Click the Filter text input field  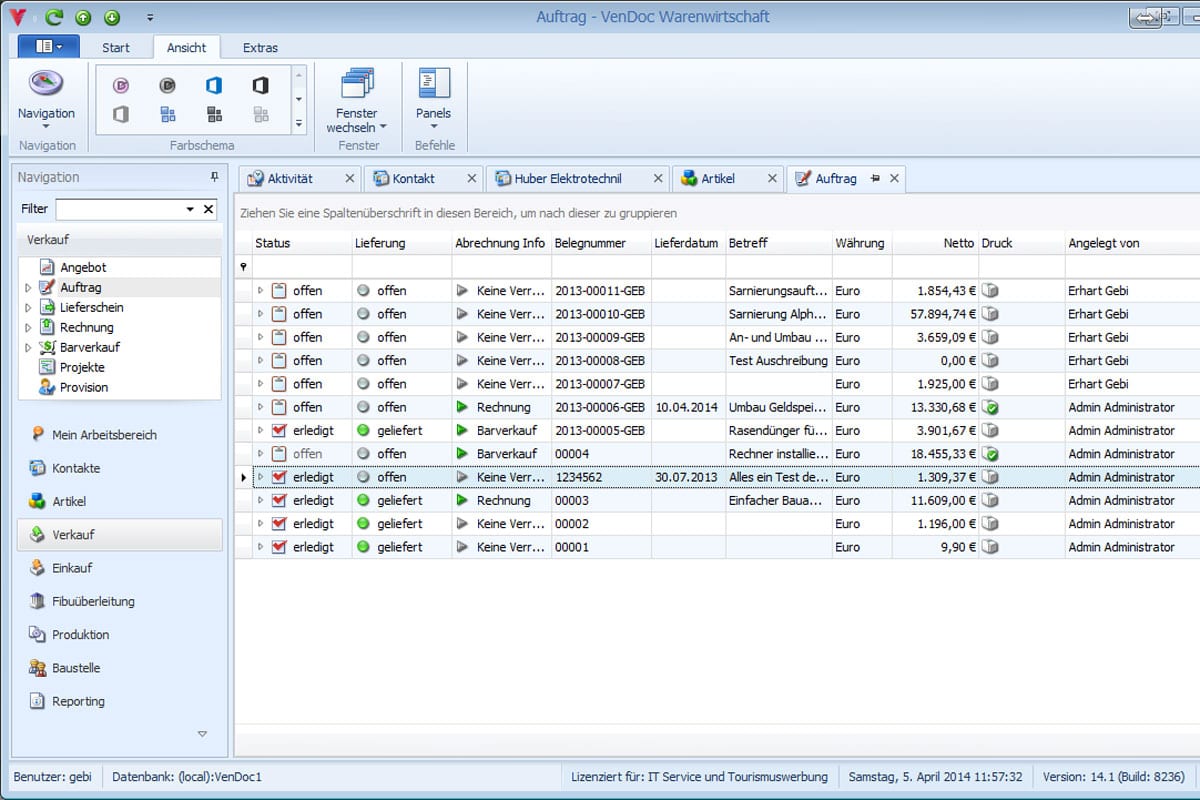coord(119,209)
